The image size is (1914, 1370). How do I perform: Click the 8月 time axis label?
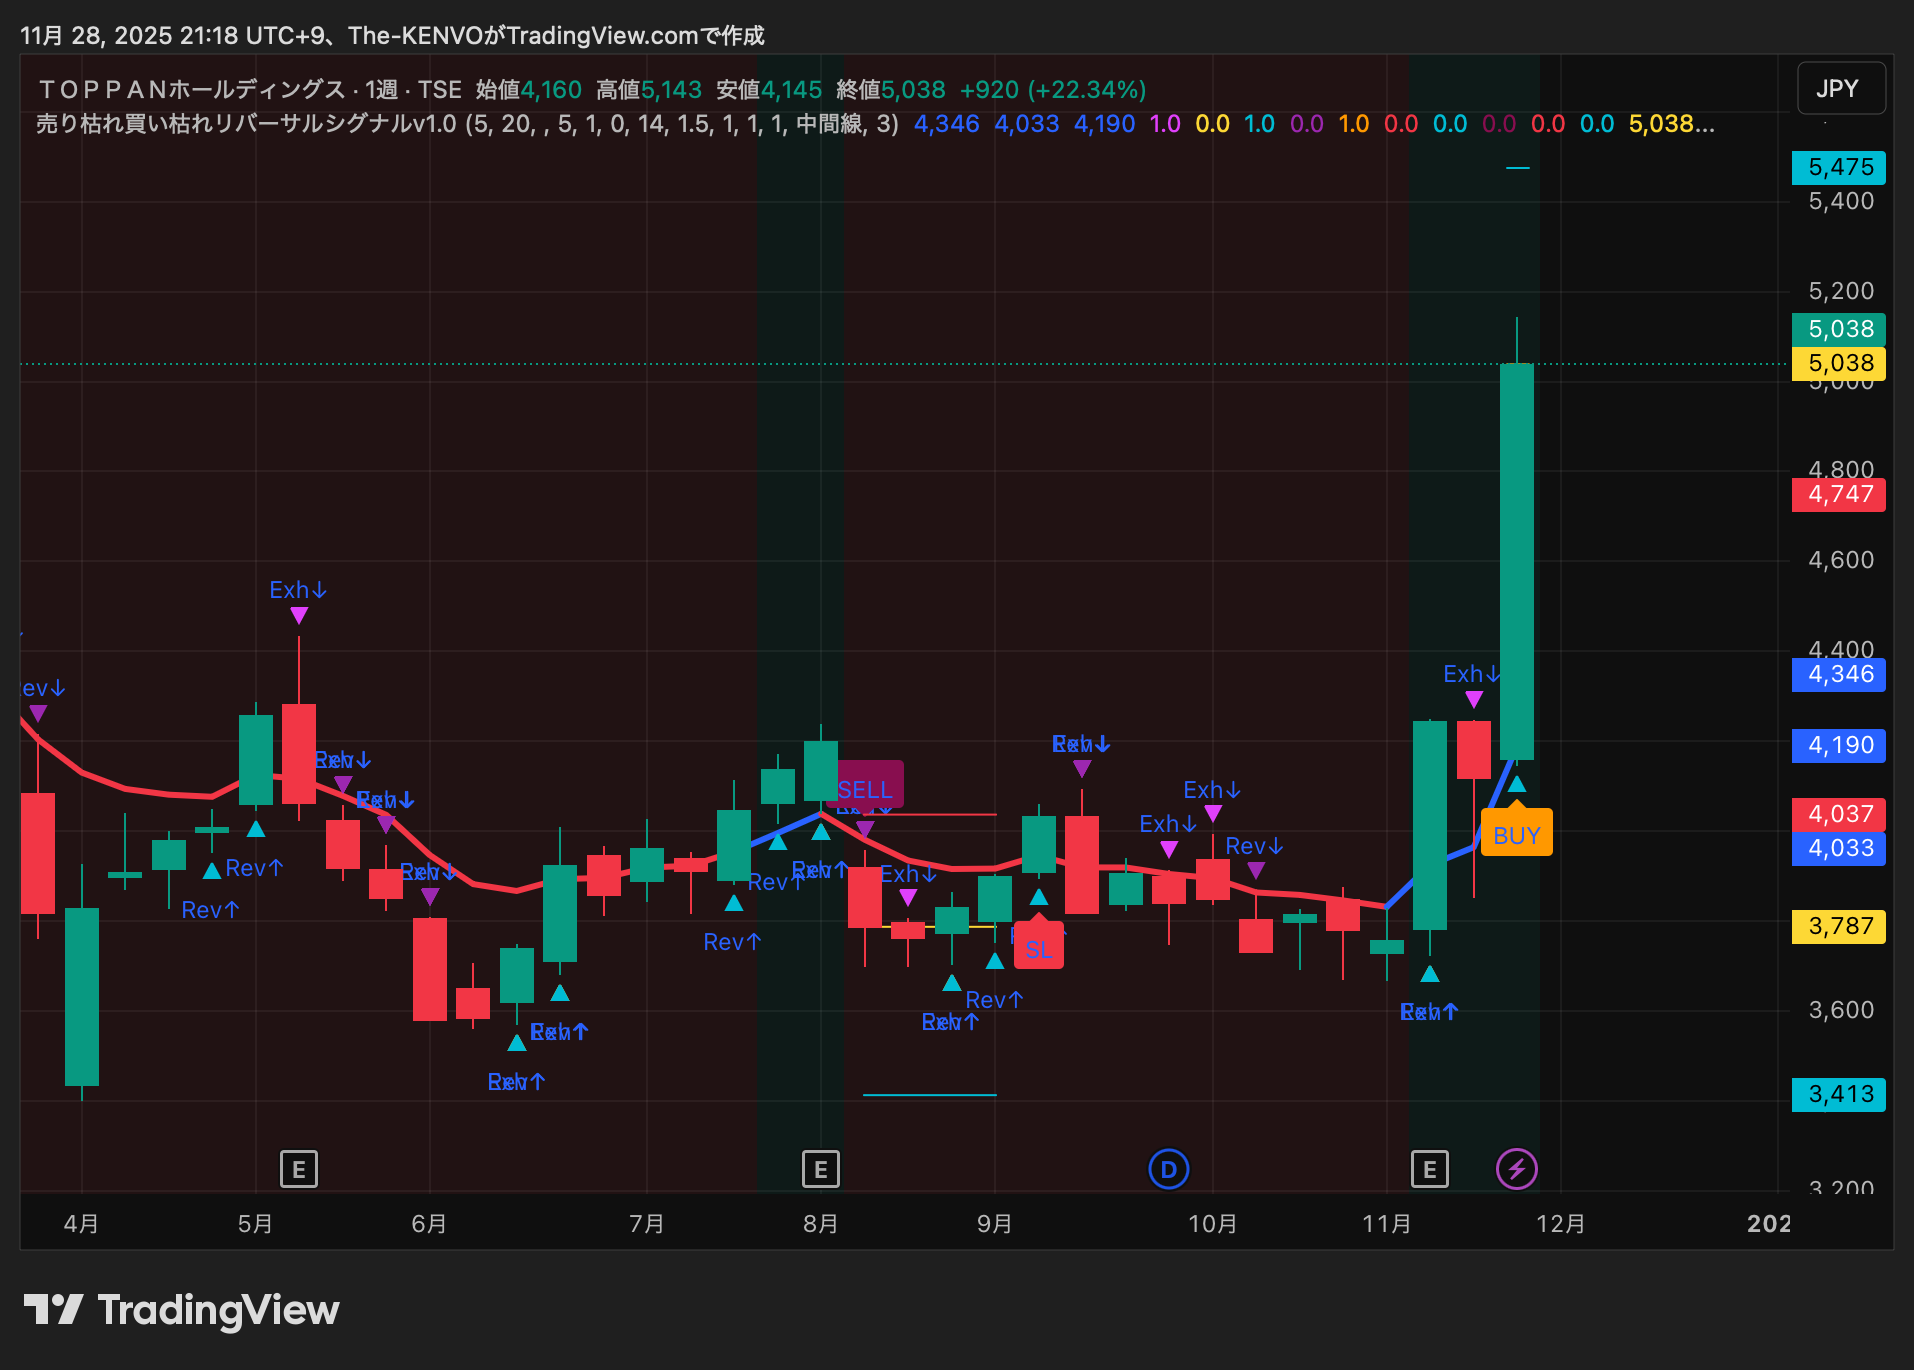(821, 1224)
